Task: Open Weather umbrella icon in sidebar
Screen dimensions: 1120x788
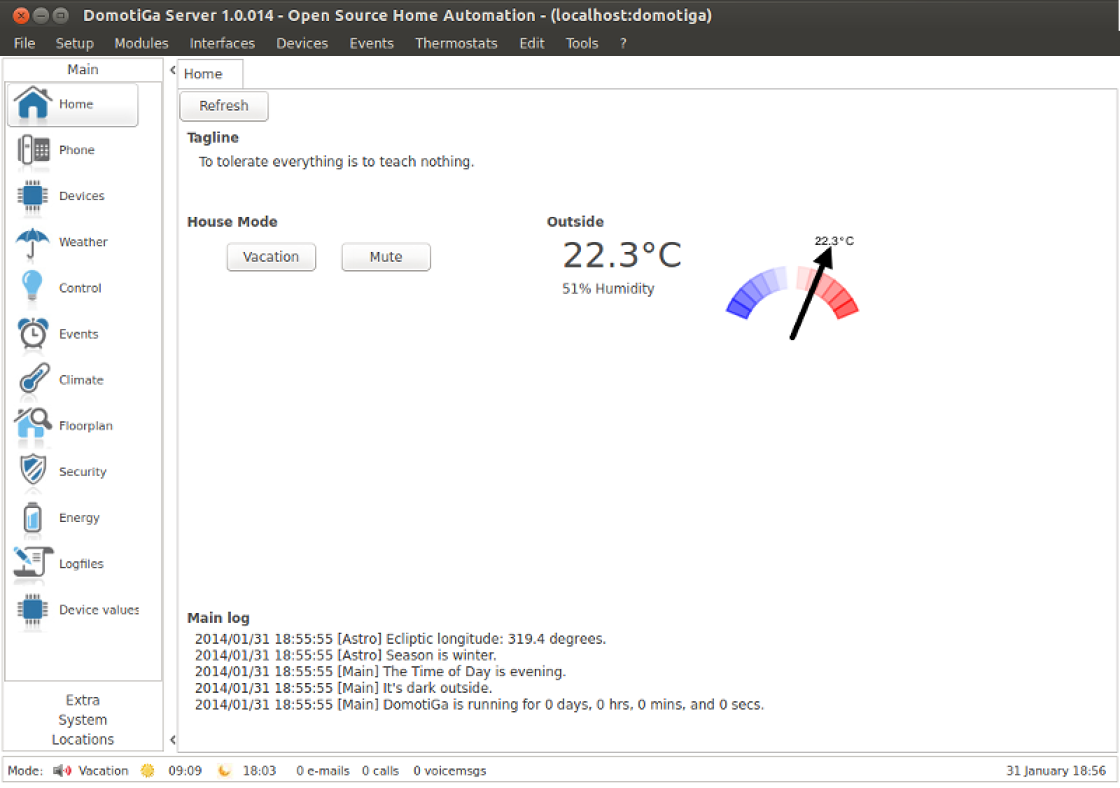Action: click(33, 242)
